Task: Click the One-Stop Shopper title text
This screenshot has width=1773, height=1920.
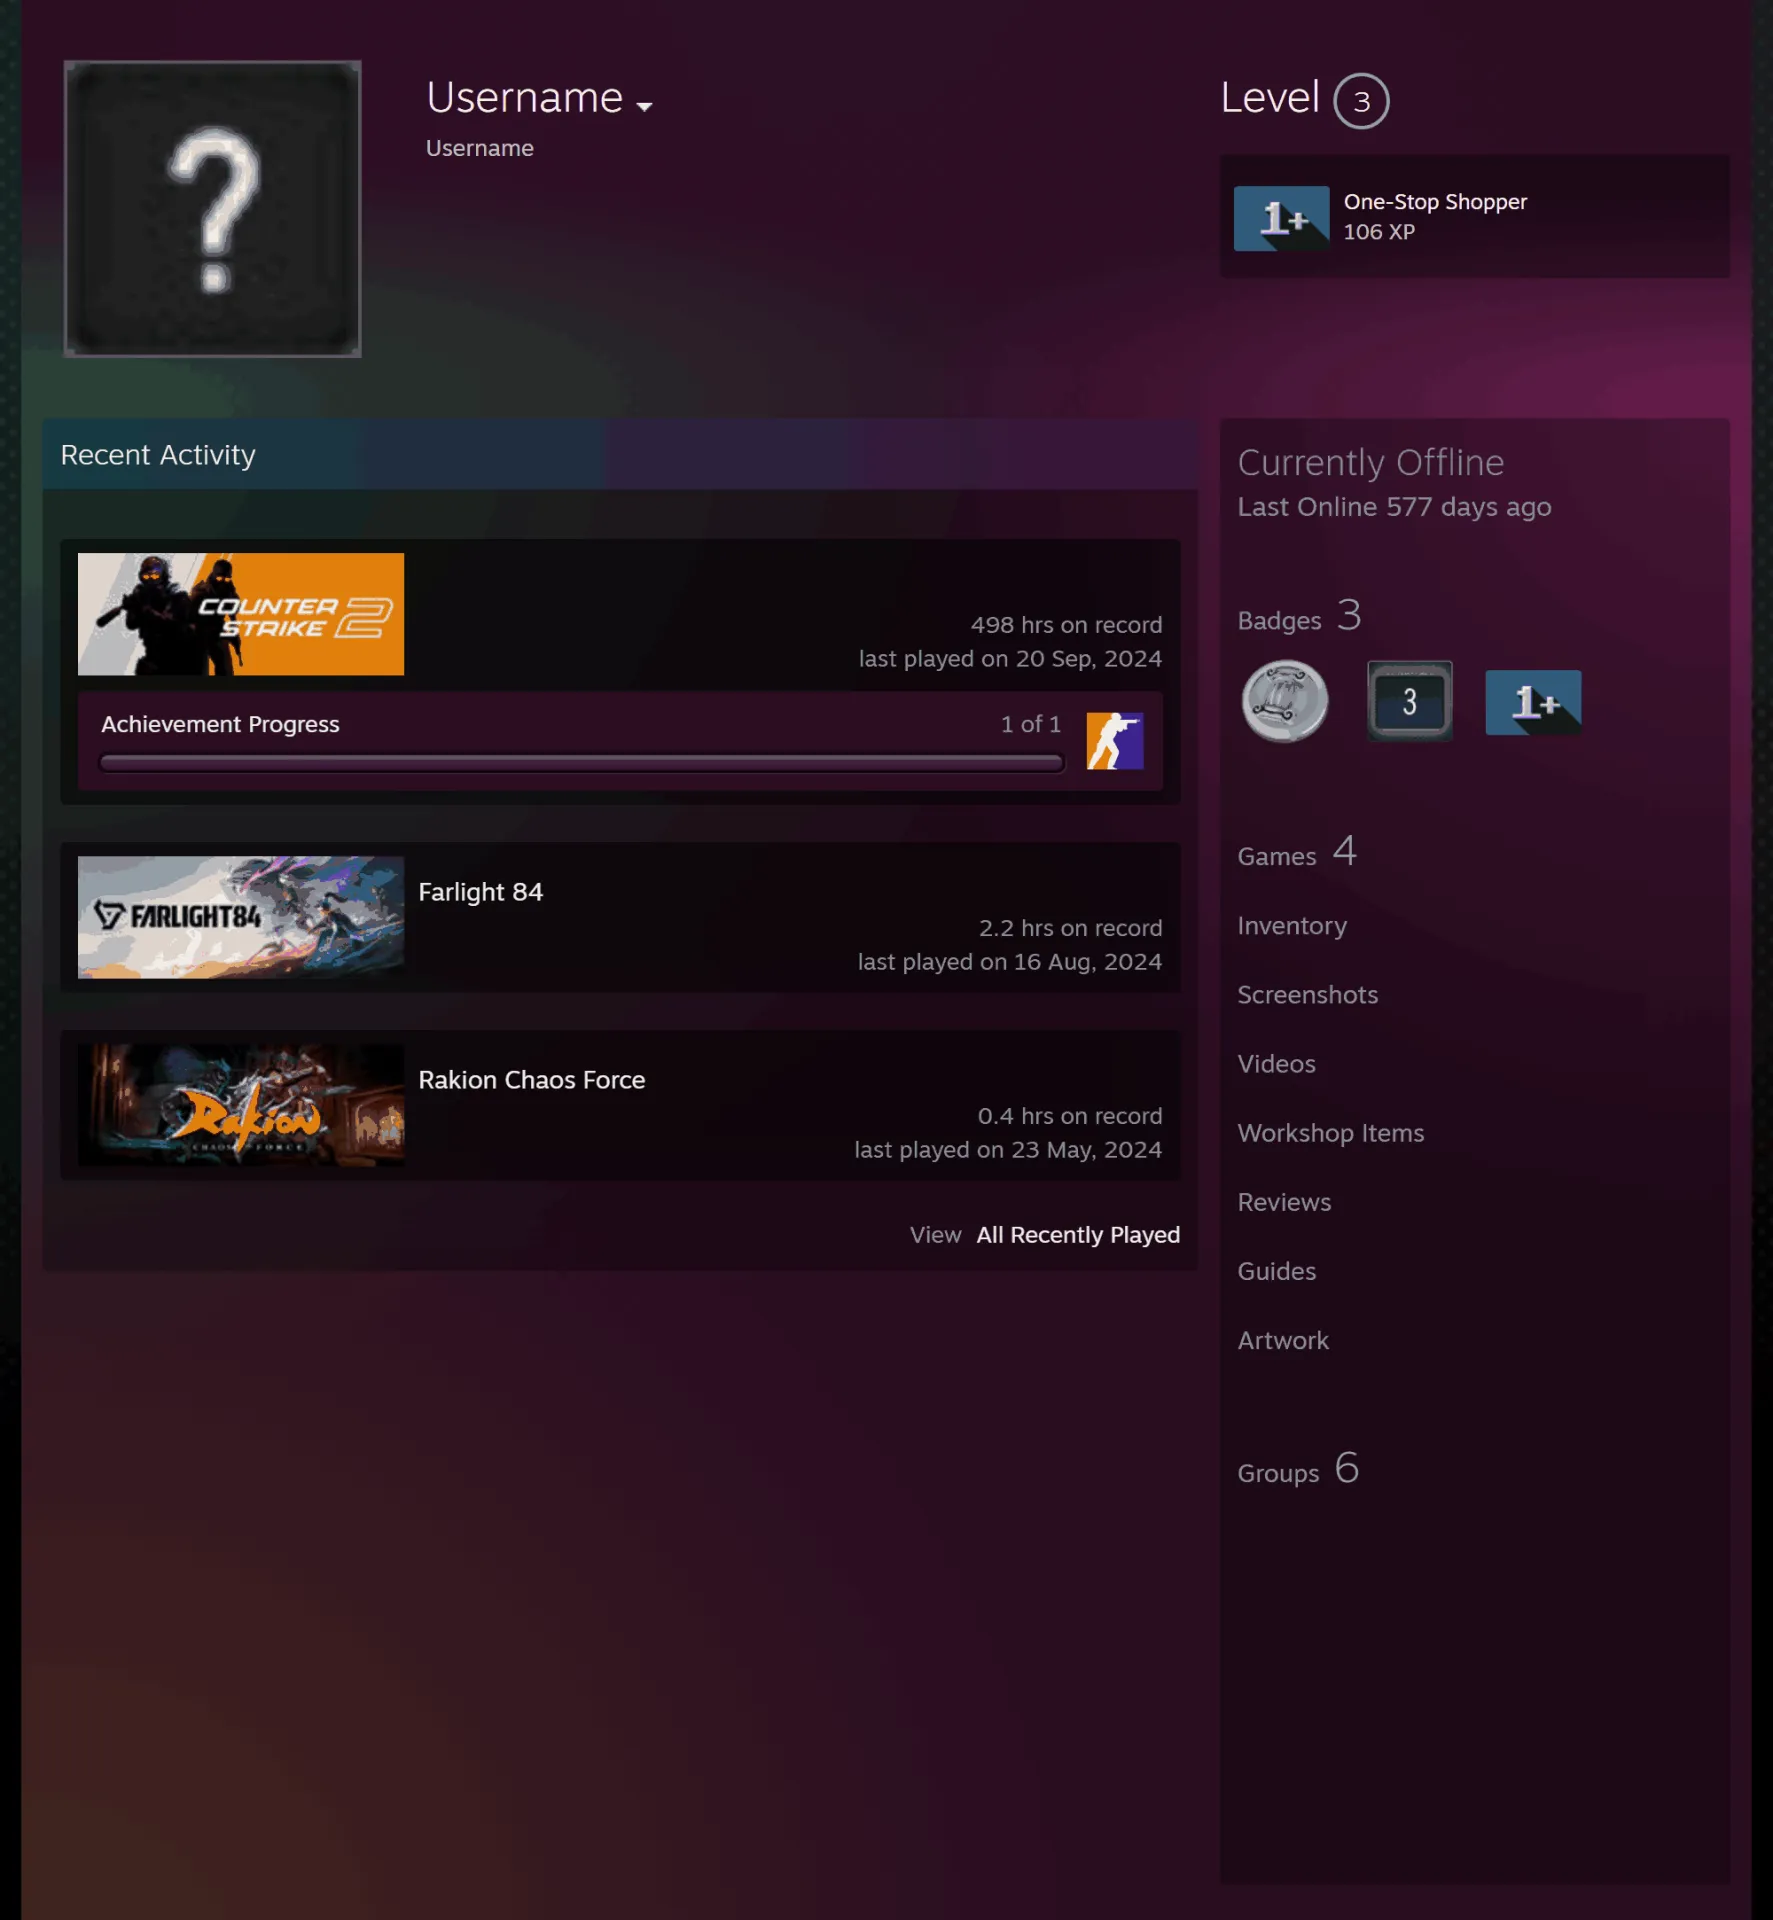Action: (x=1435, y=201)
